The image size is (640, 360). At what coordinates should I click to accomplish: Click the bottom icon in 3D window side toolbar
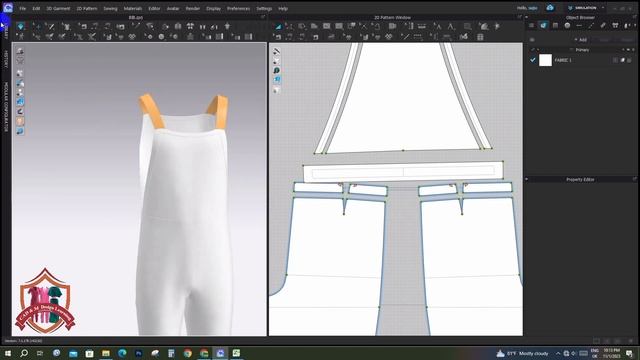(x=20, y=131)
